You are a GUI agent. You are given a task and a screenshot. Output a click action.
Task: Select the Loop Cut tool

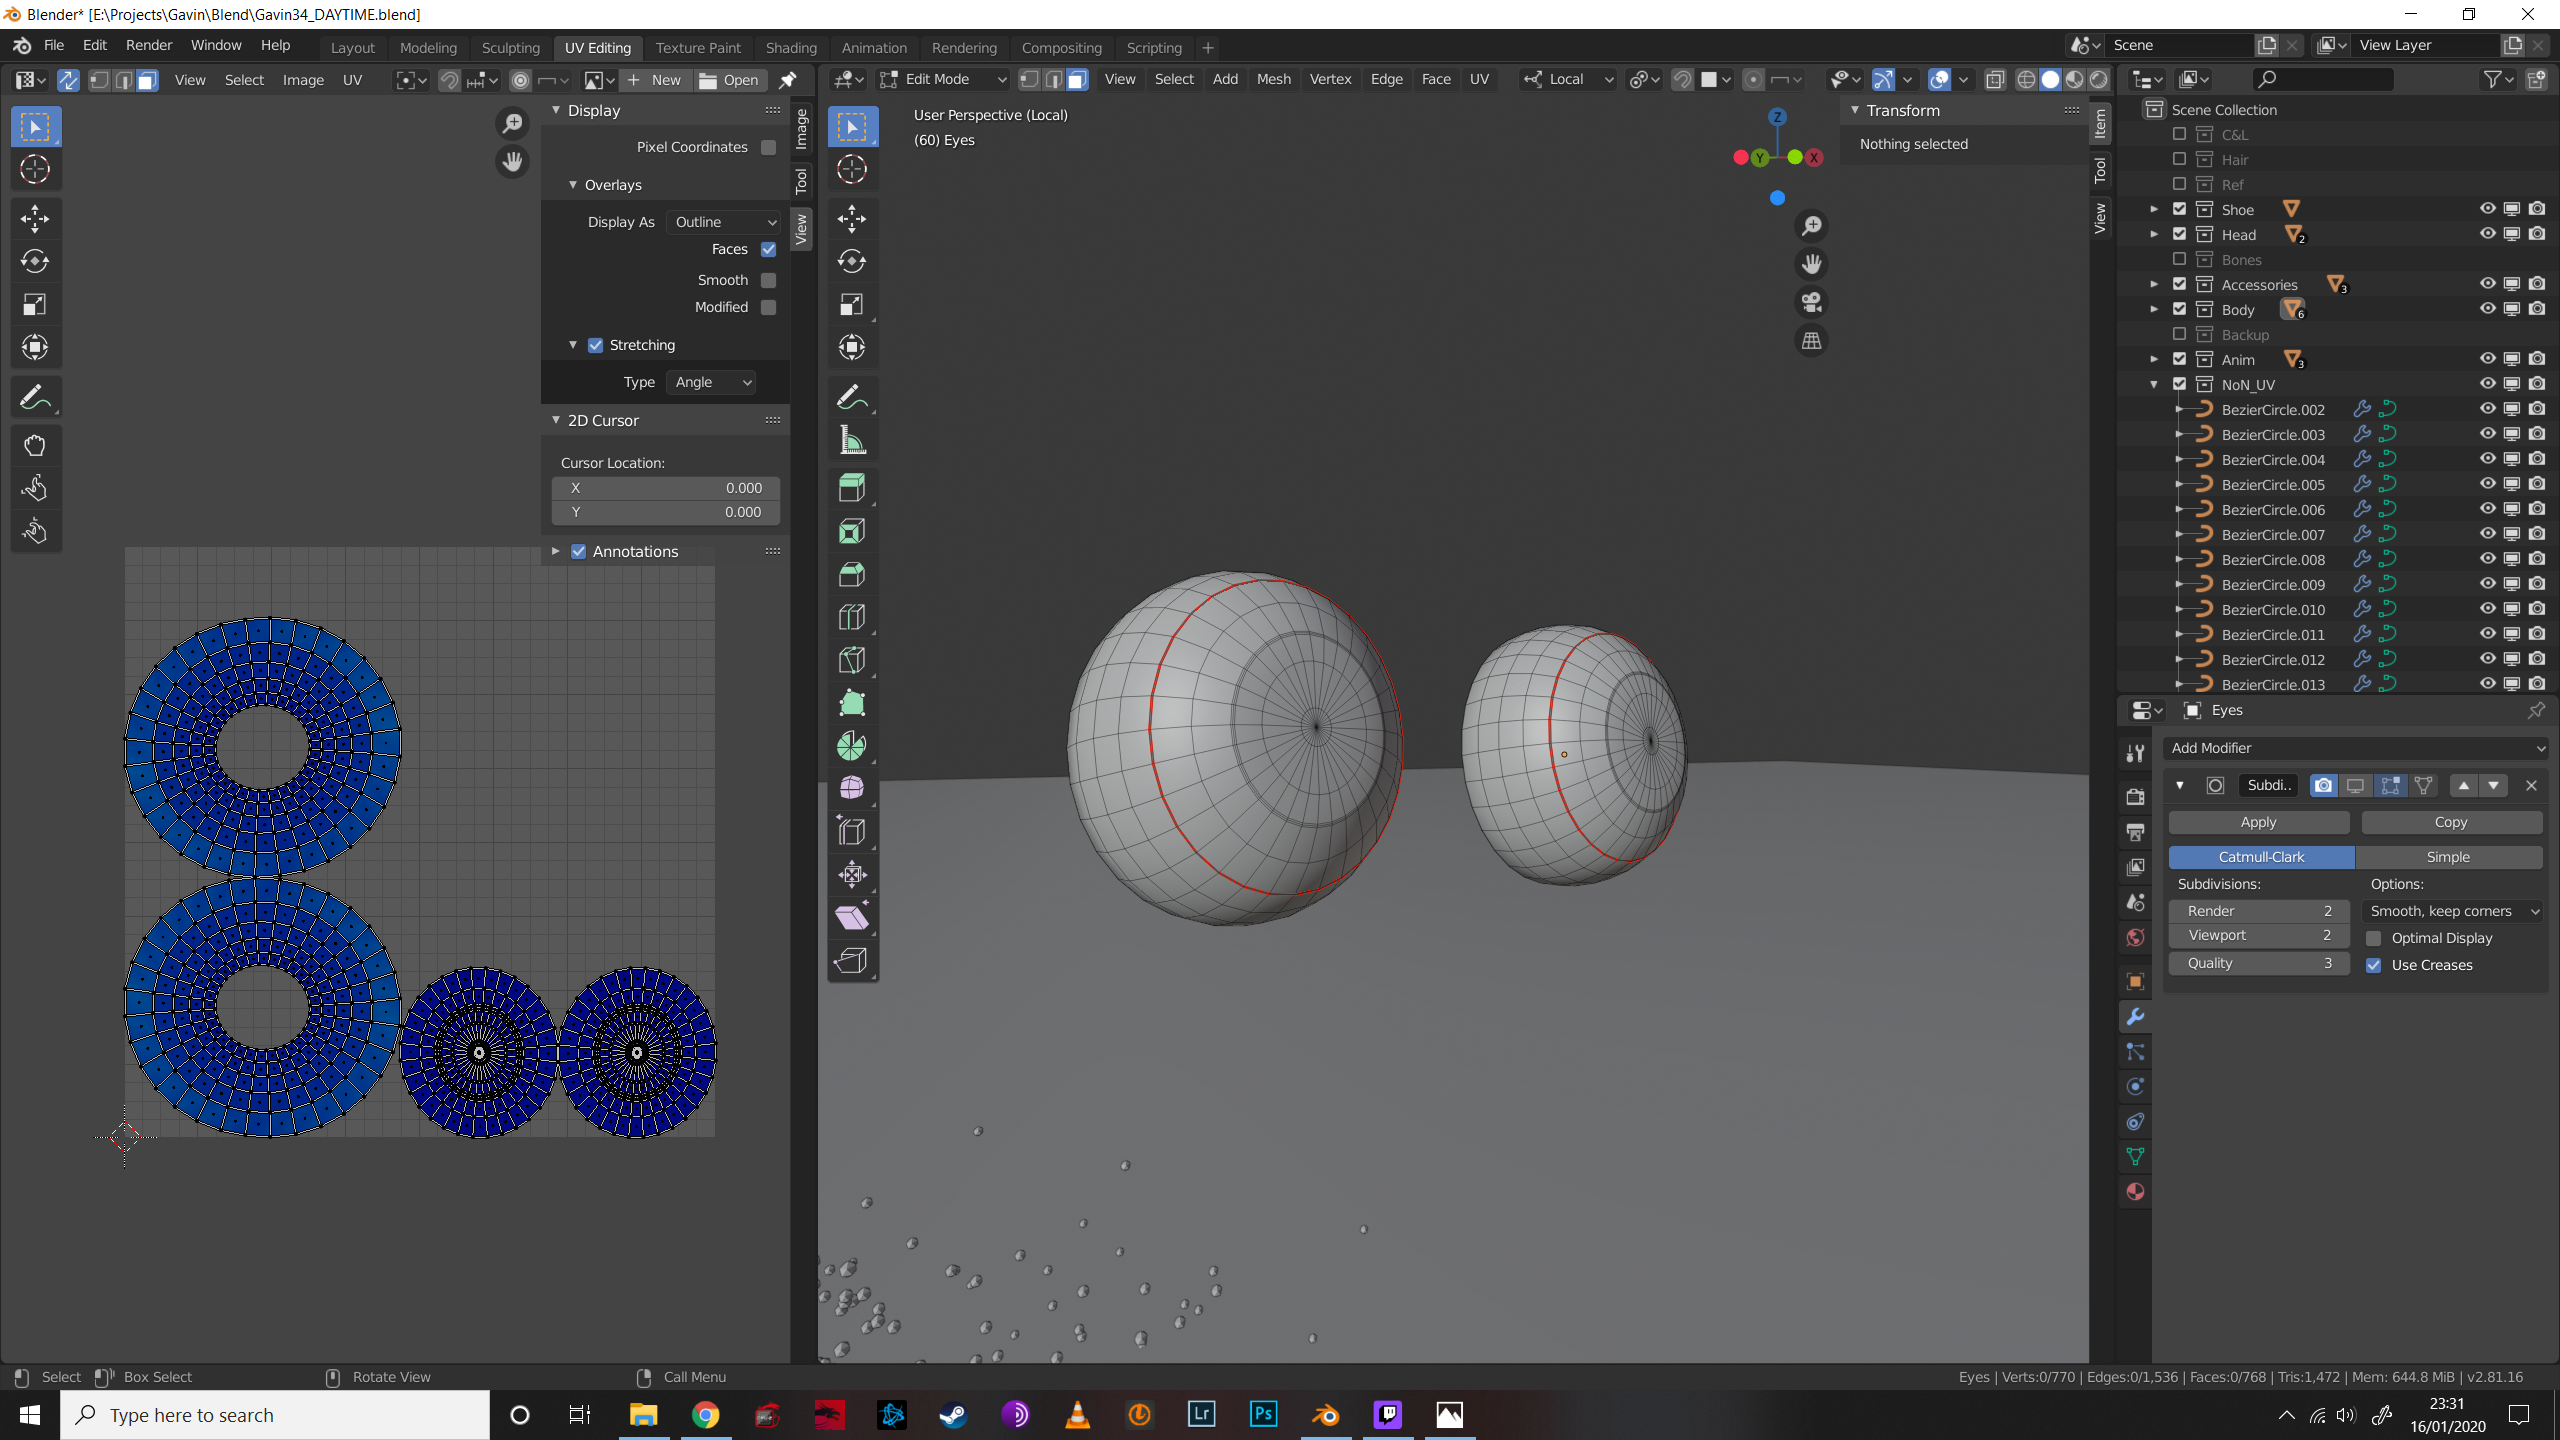coord(851,617)
